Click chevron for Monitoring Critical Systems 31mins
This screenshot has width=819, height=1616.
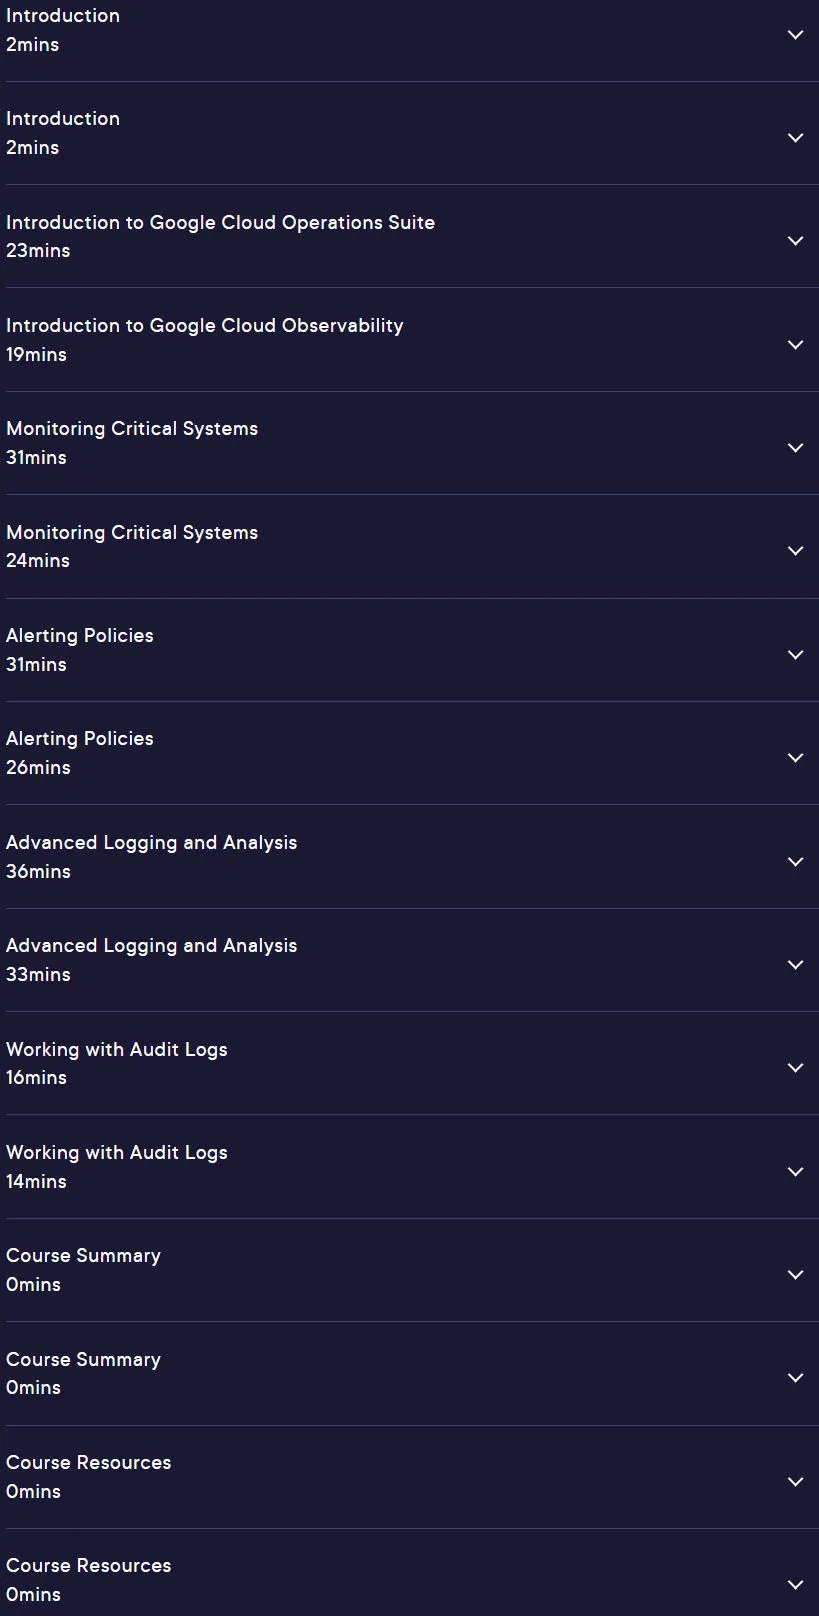(795, 448)
